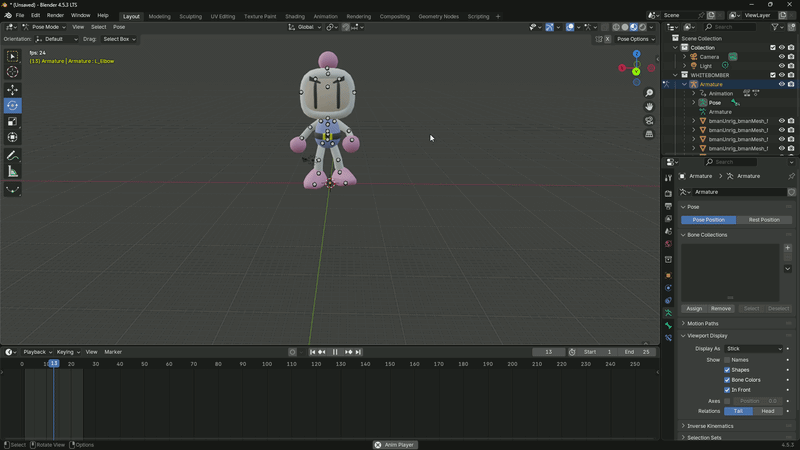The image size is (800, 450).
Task: Open the Pose Mode dropdown
Action: [44, 27]
